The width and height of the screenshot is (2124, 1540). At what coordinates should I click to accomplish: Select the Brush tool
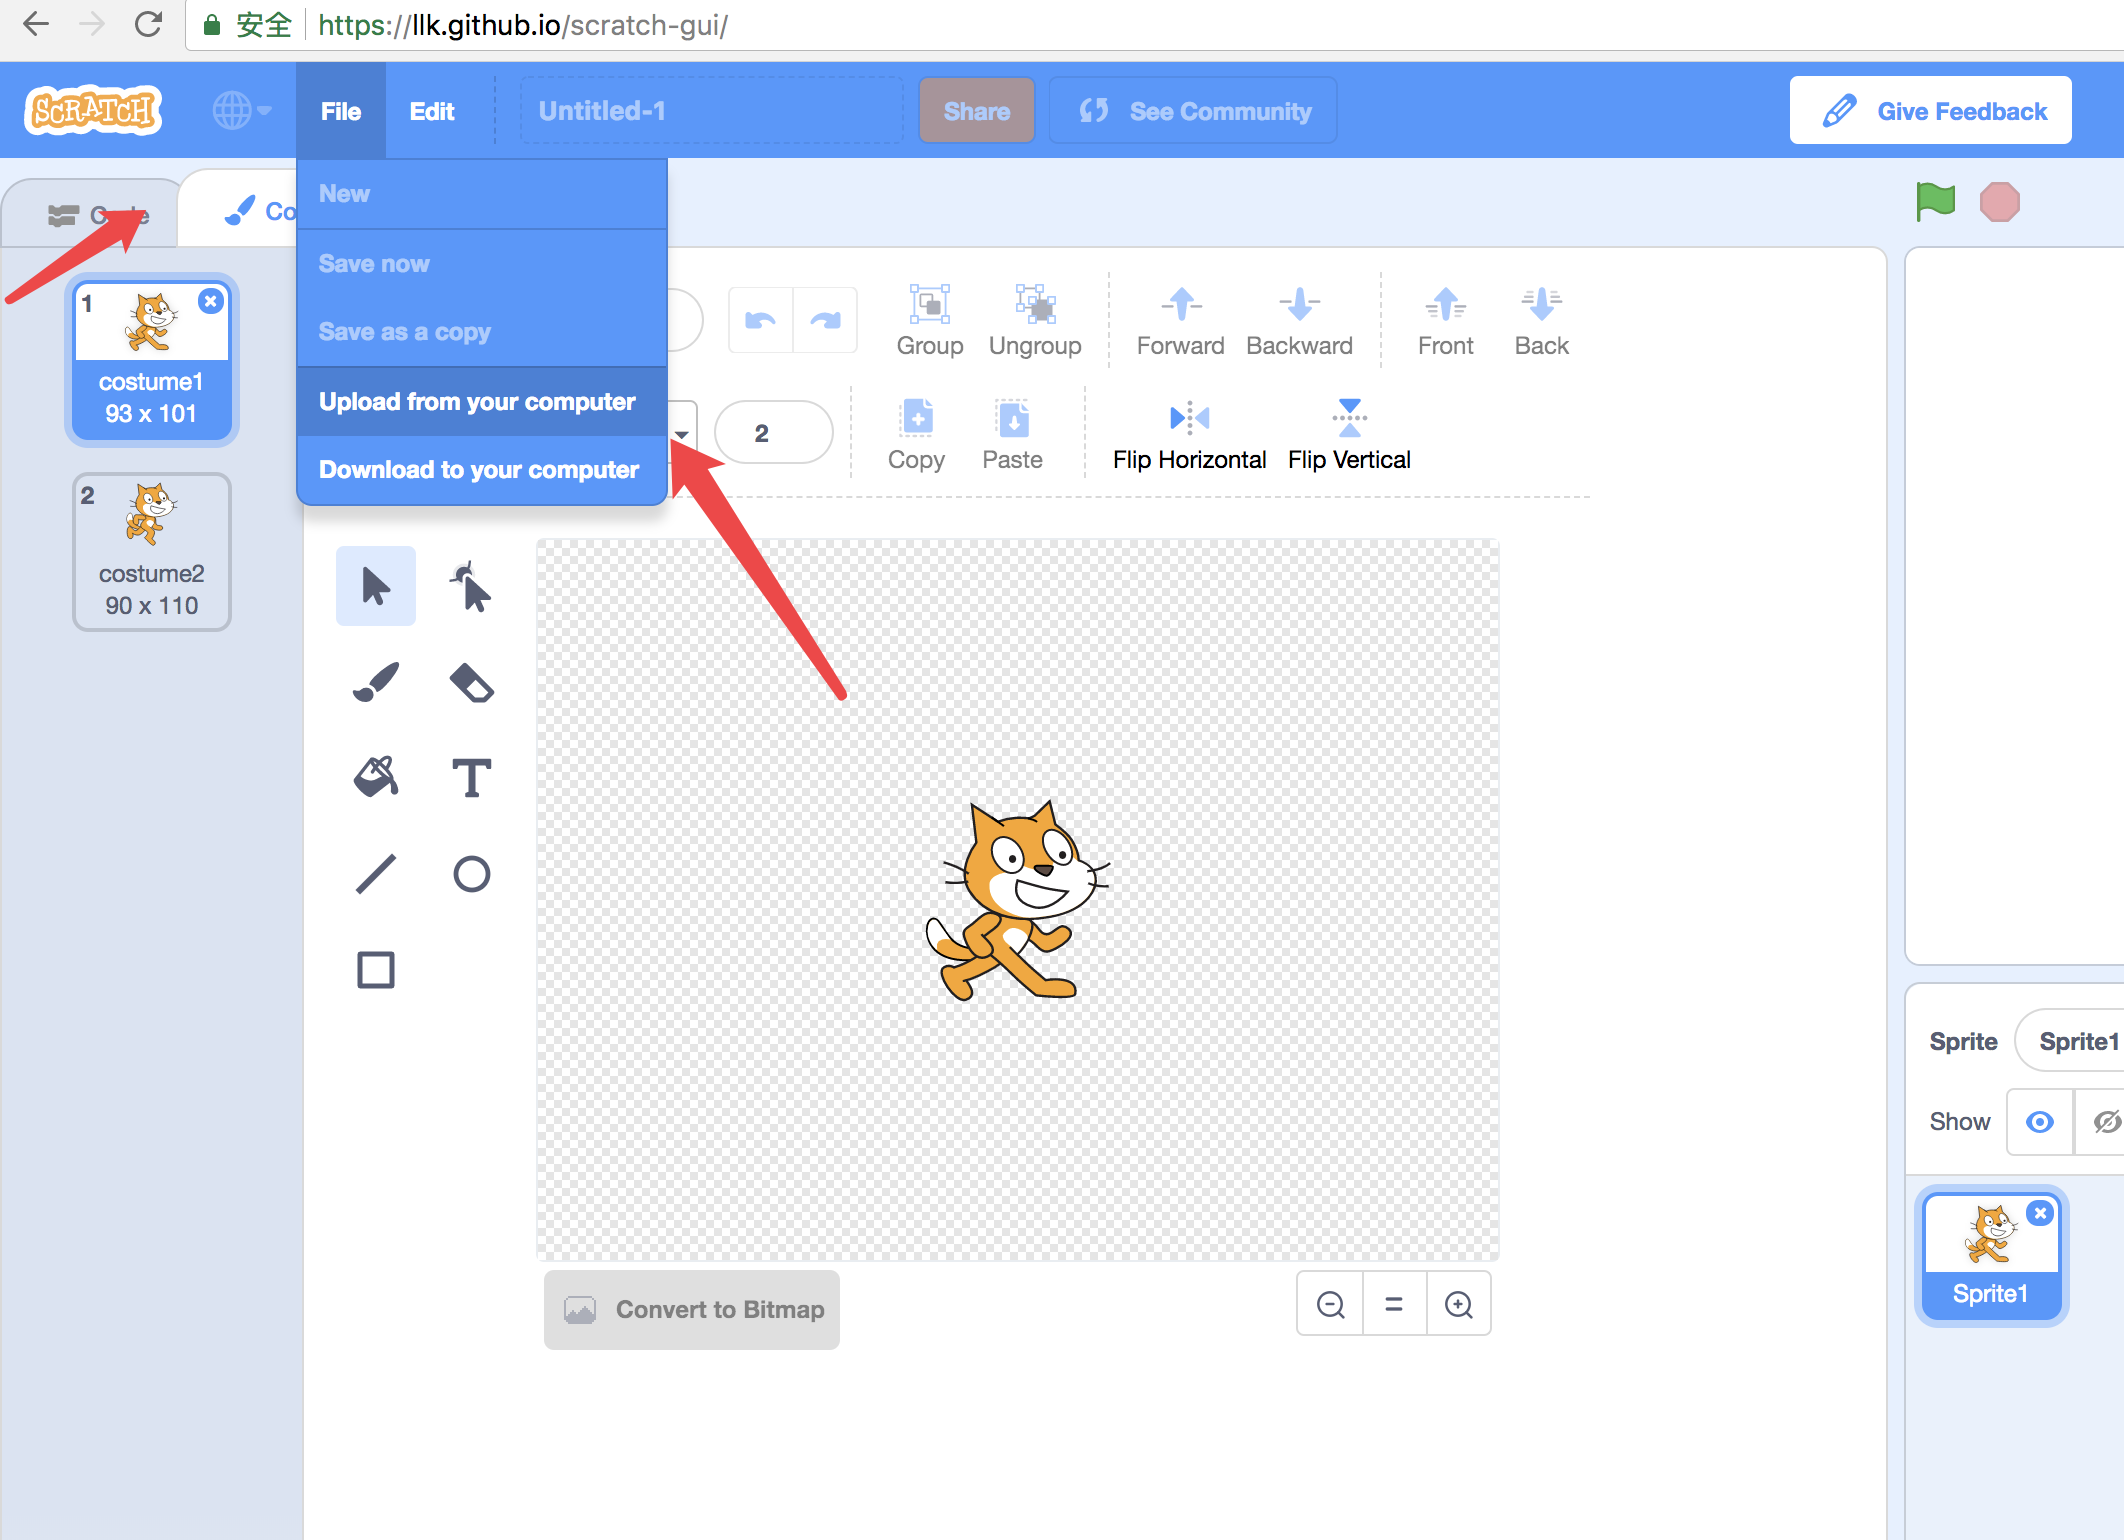[x=376, y=682]
